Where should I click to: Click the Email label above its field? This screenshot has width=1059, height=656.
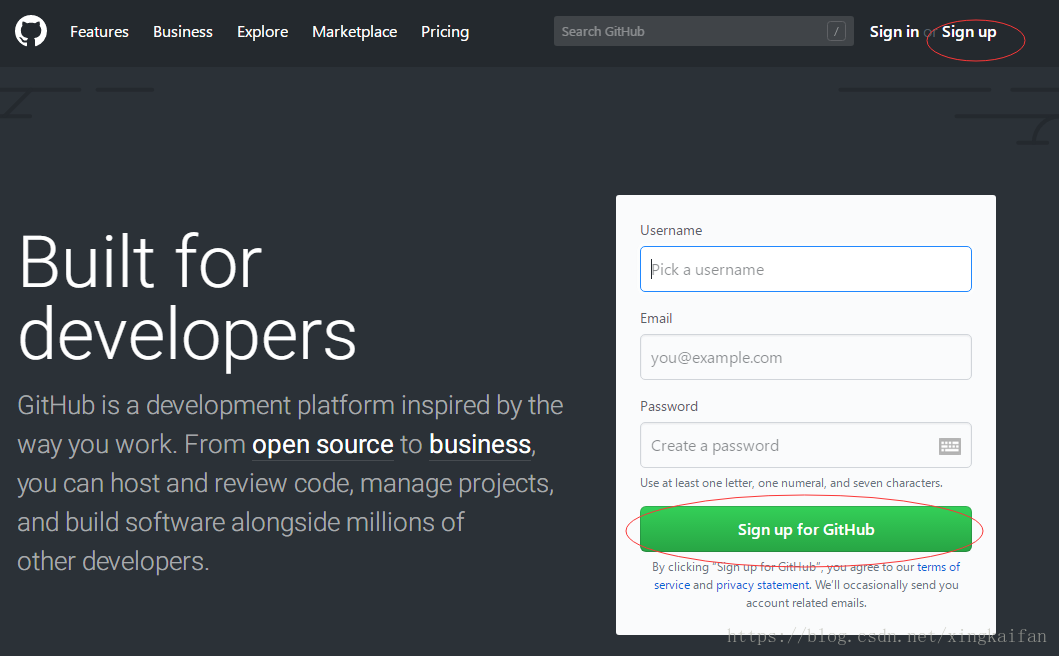click(x=656, y=318)
